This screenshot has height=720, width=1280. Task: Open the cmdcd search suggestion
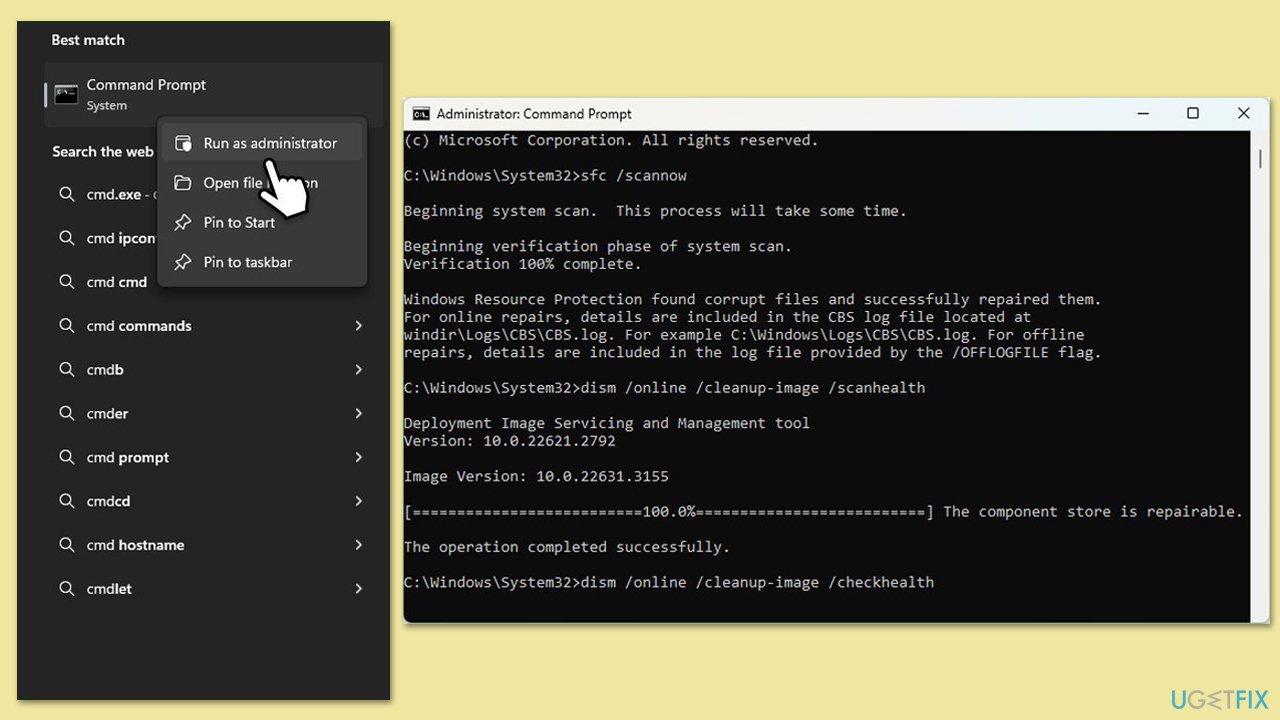[108, 501]
